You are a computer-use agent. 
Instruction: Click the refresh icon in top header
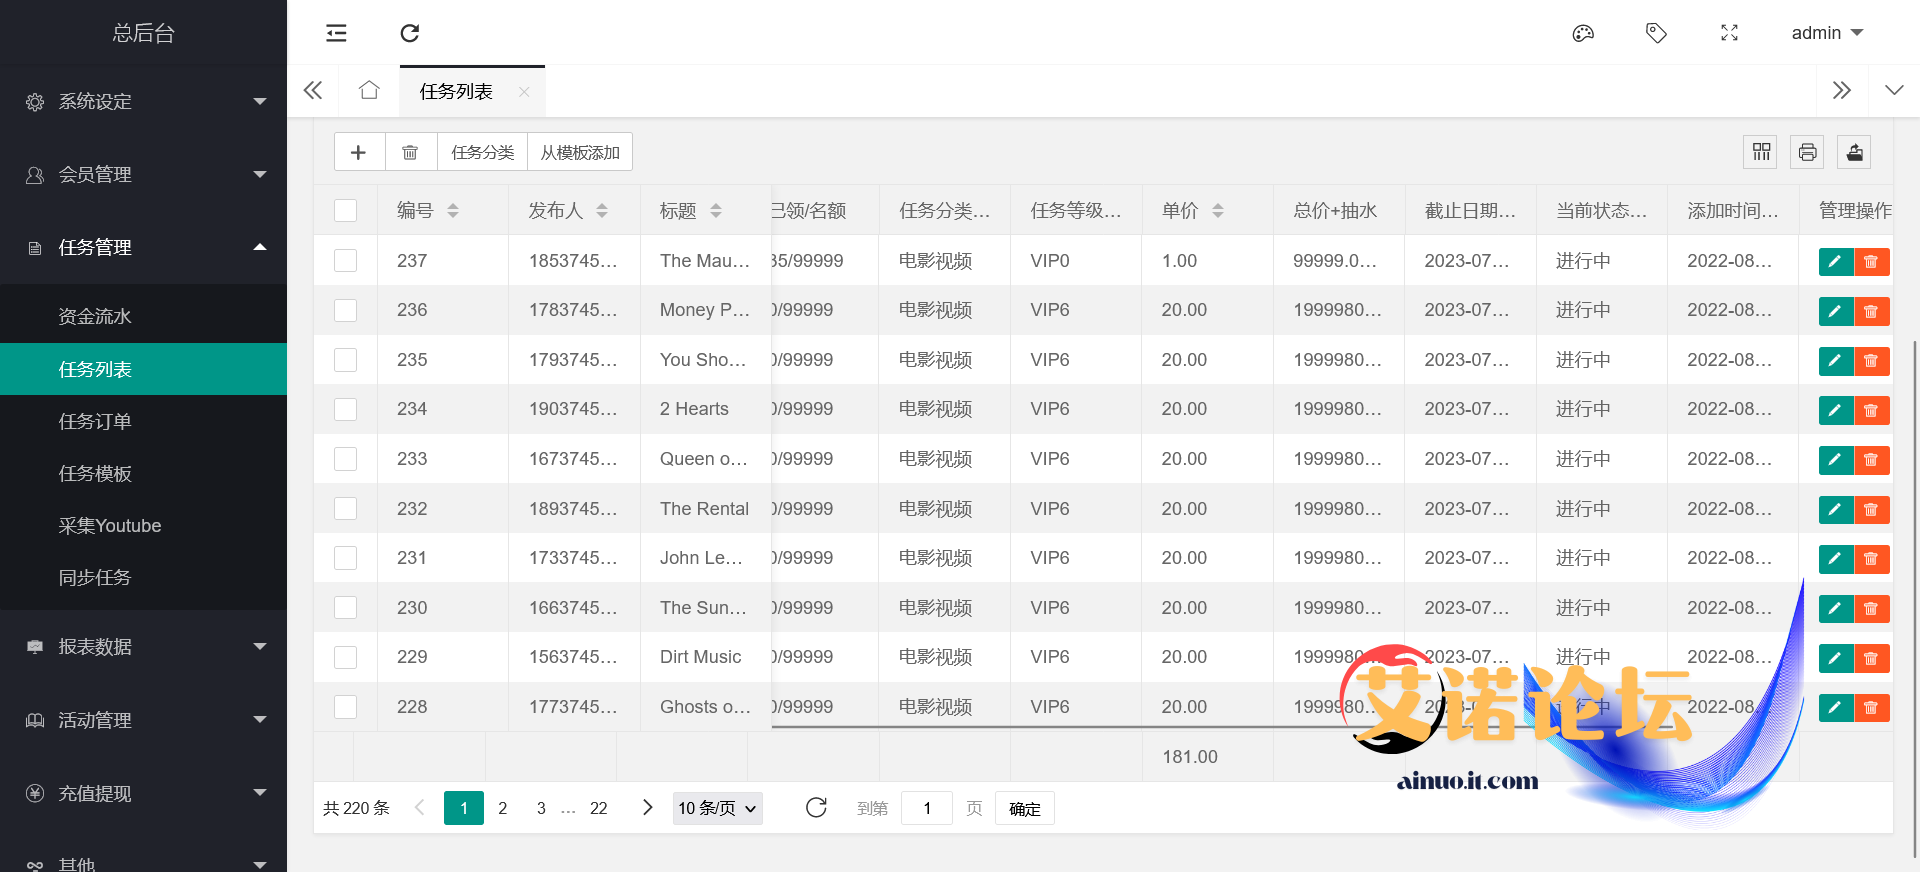click(x=409, y=33)
